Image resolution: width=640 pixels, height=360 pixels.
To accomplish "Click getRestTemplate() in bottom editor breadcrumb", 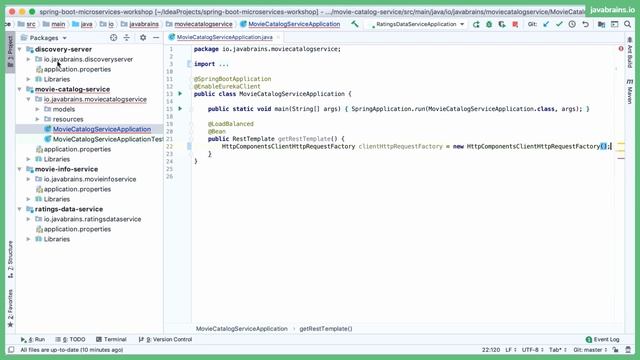I will [326, 329].
